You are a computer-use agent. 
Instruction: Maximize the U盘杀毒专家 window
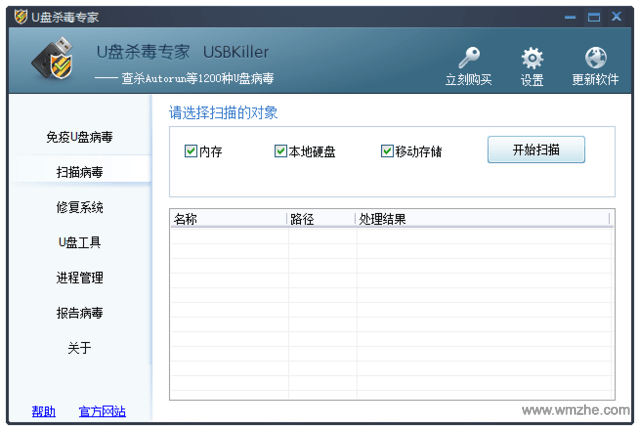pos(594,17)
